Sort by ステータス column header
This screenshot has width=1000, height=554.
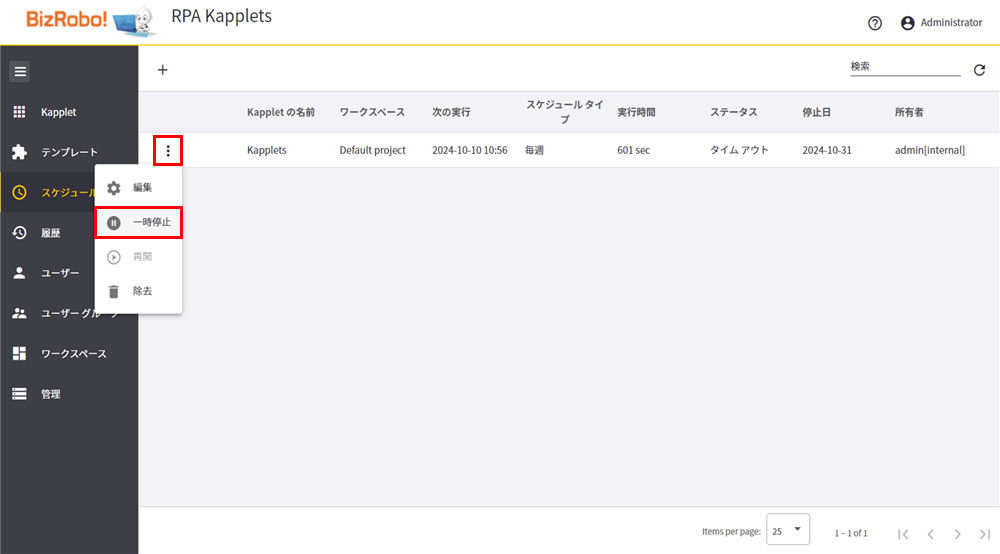[x=733, y=112]
